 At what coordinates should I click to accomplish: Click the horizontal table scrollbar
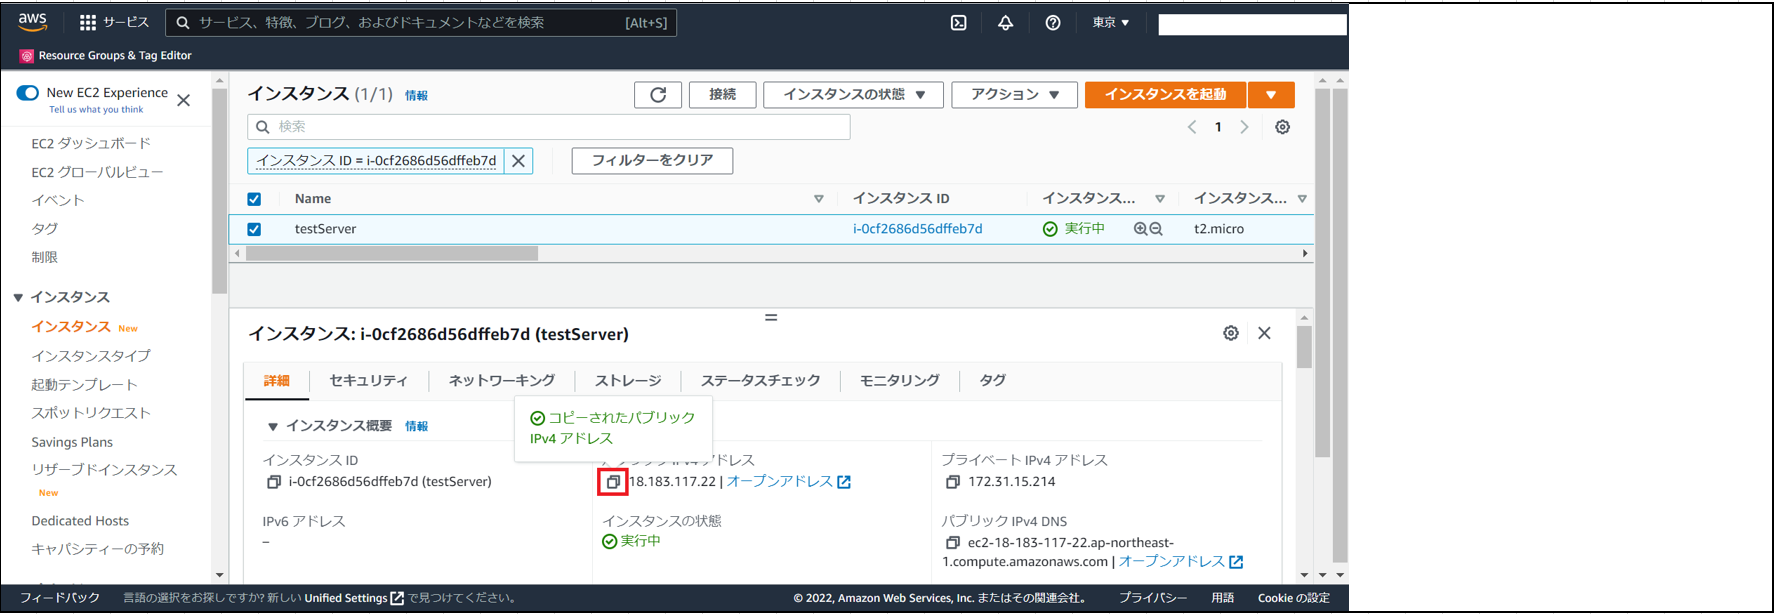pyautogui.click(x=392, y=254)
